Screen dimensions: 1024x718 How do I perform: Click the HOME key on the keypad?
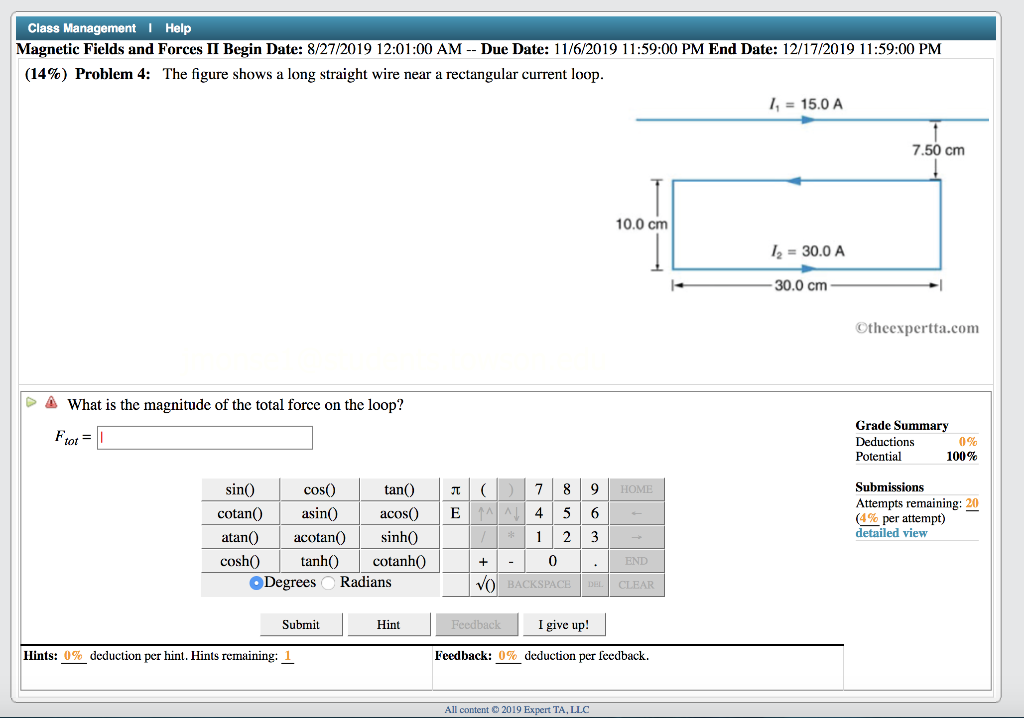point(637,489)
